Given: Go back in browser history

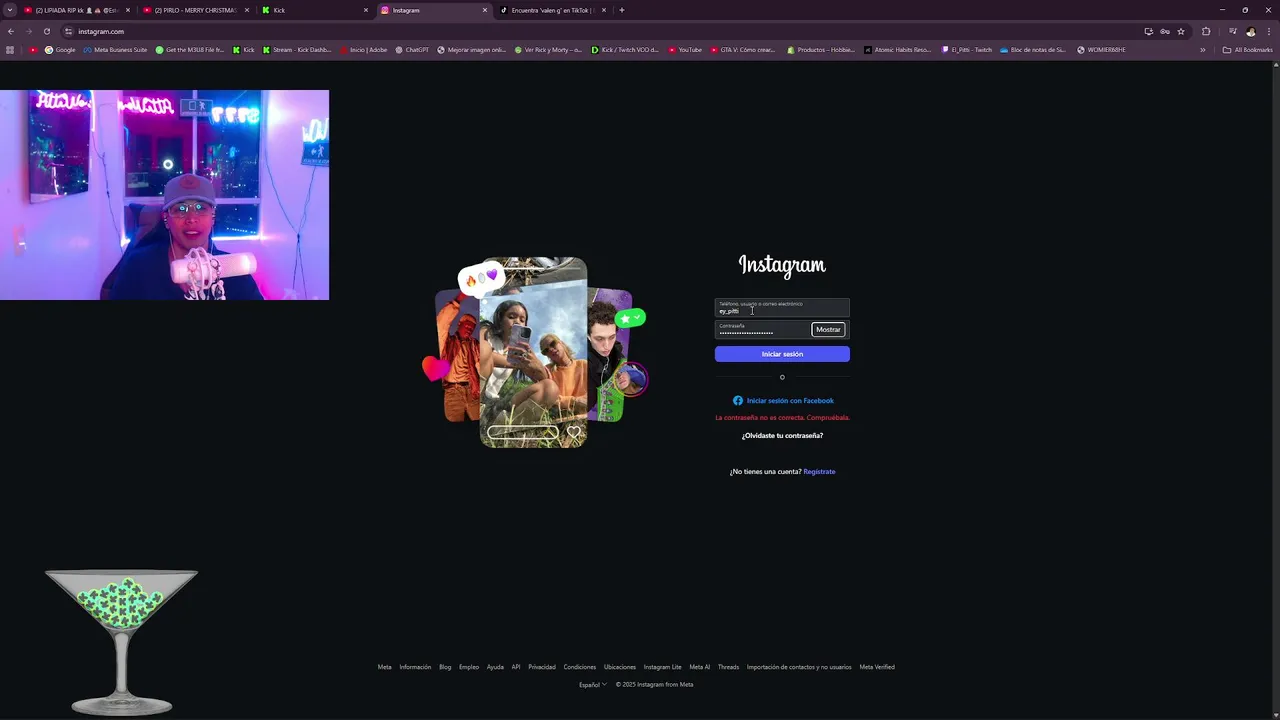Looking at the screenshot, I should (x=11, y=31).
